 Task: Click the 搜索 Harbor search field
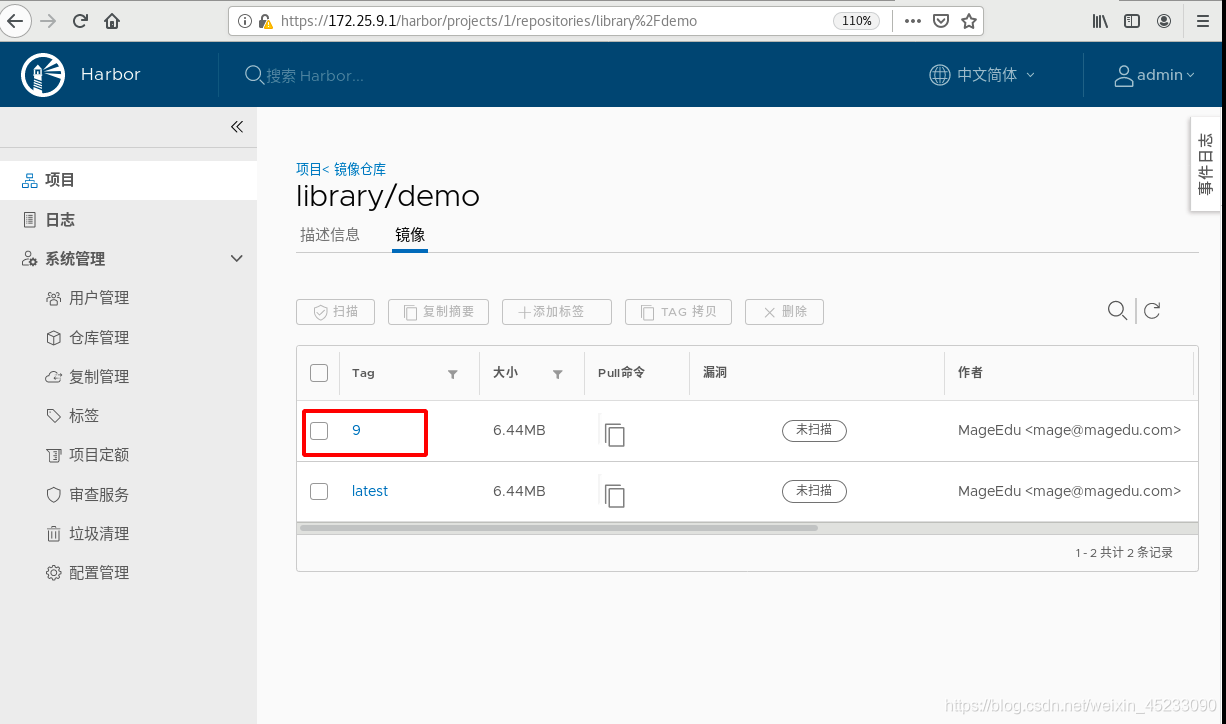(315, 75)
